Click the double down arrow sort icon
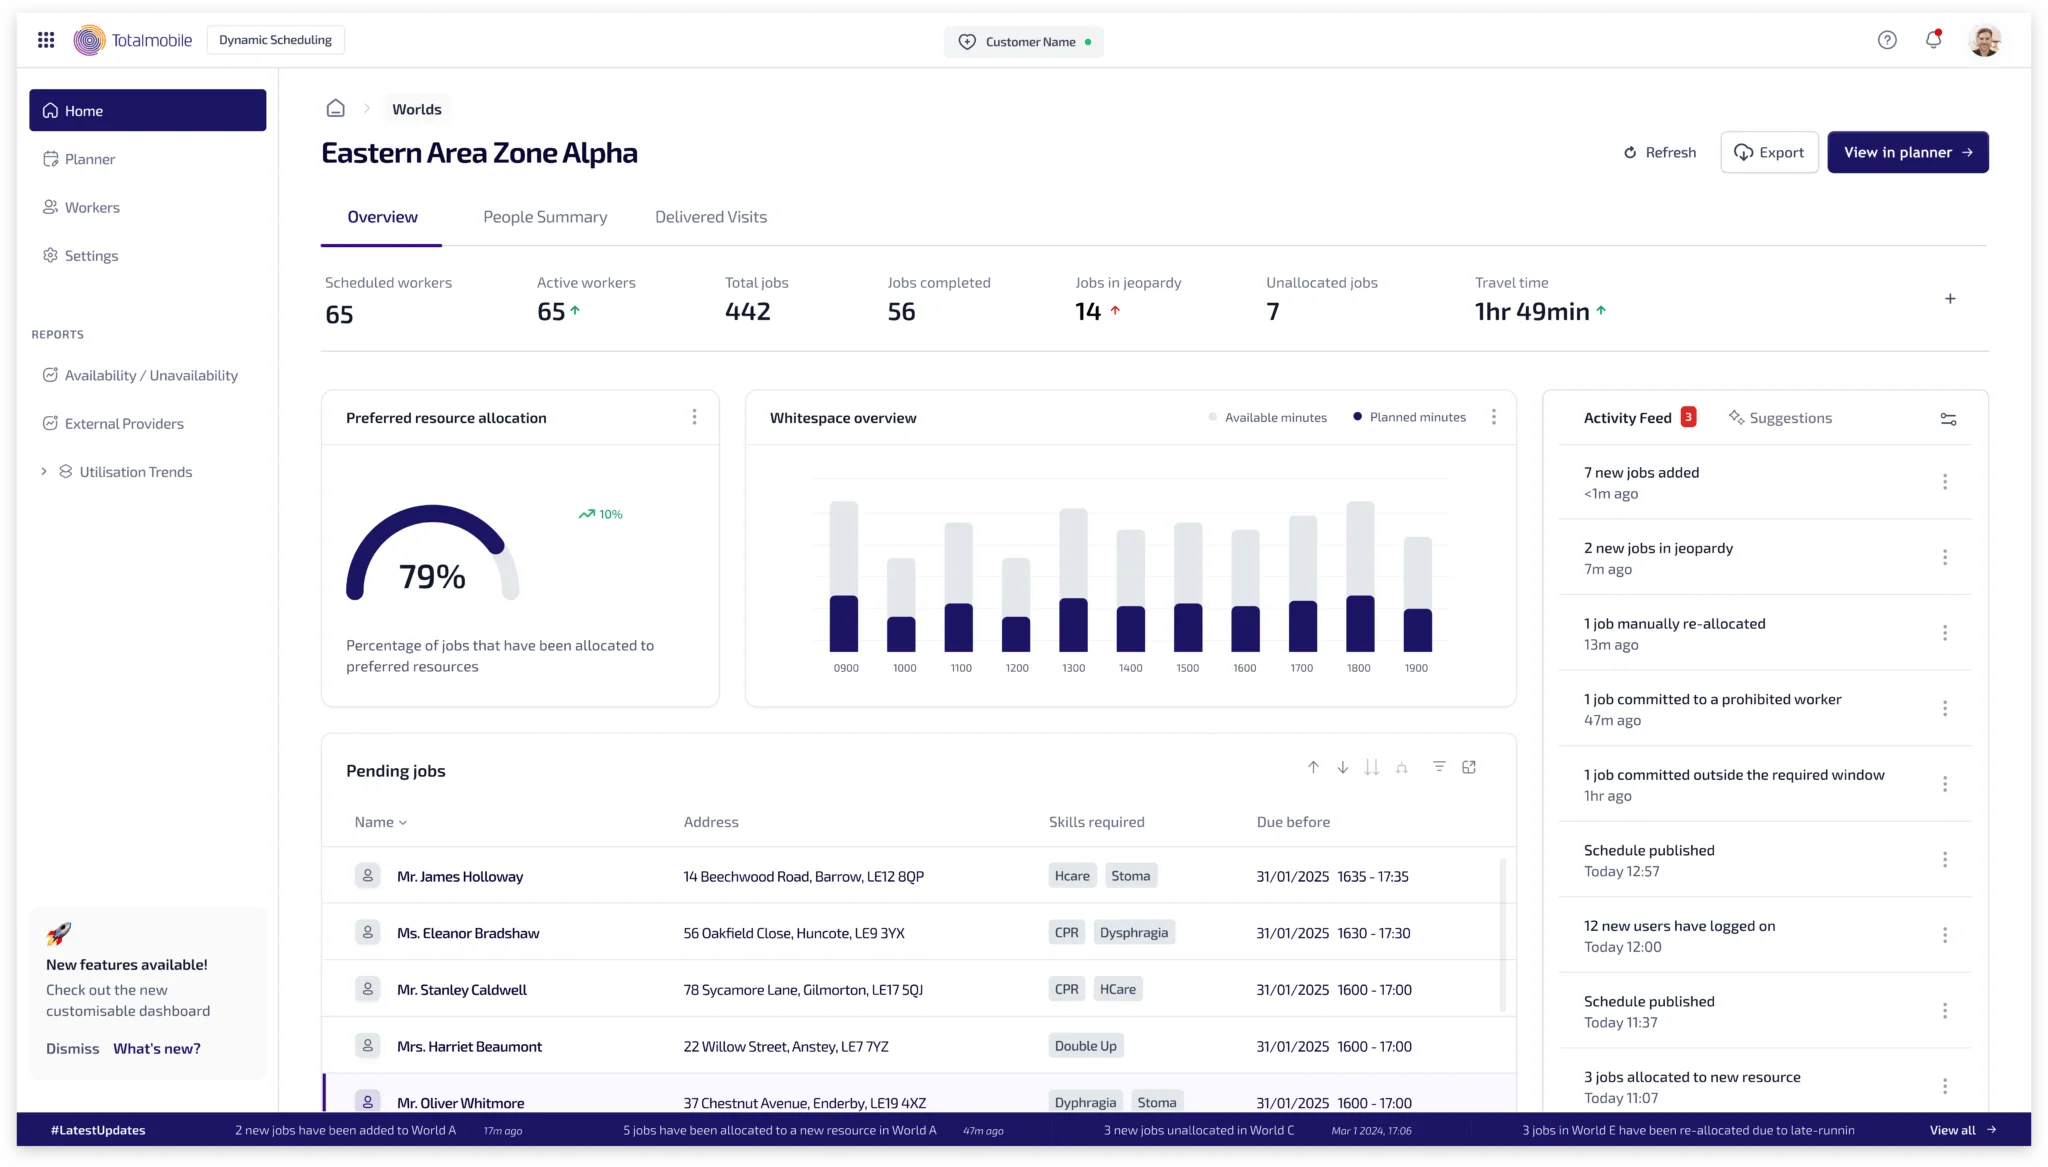The width and height of the screenshot is (2048, 1167). coord(1372,767)
